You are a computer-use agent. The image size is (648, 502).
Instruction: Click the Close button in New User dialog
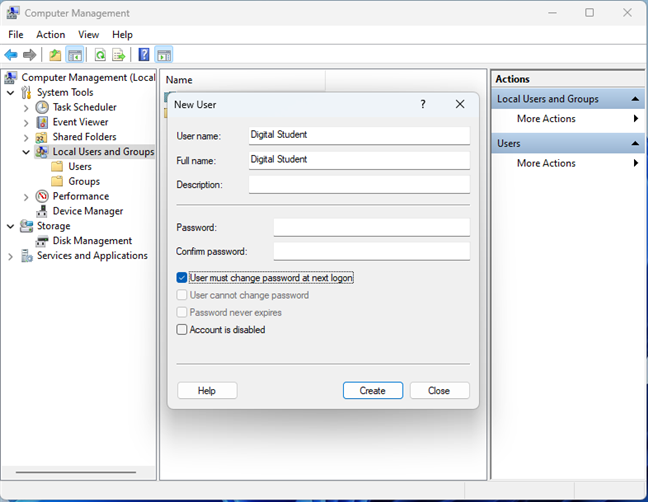[438, 391]
